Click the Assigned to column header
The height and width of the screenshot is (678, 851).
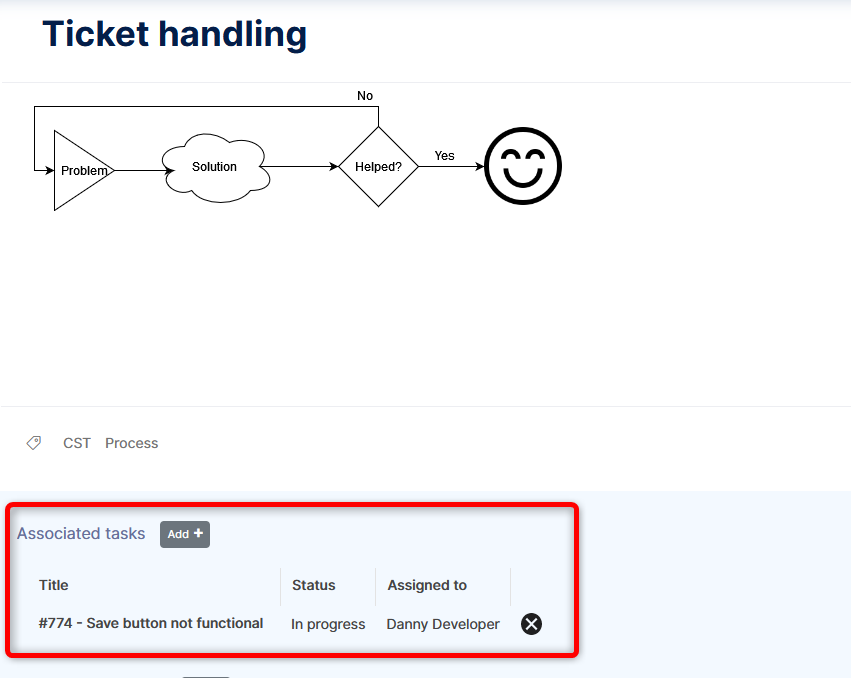click(x=427, y=585)
